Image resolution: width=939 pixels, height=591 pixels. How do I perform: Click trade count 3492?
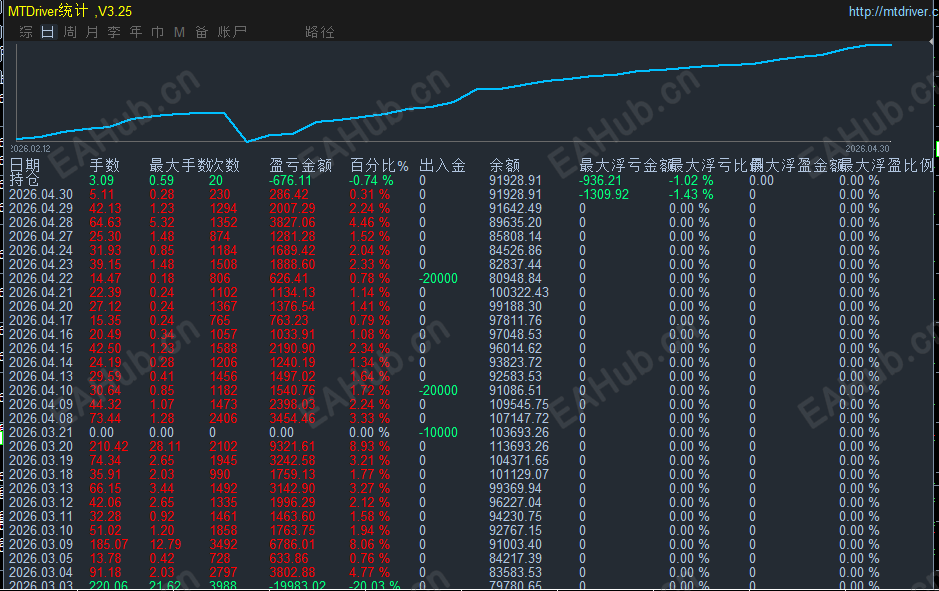tap(223, 544)
